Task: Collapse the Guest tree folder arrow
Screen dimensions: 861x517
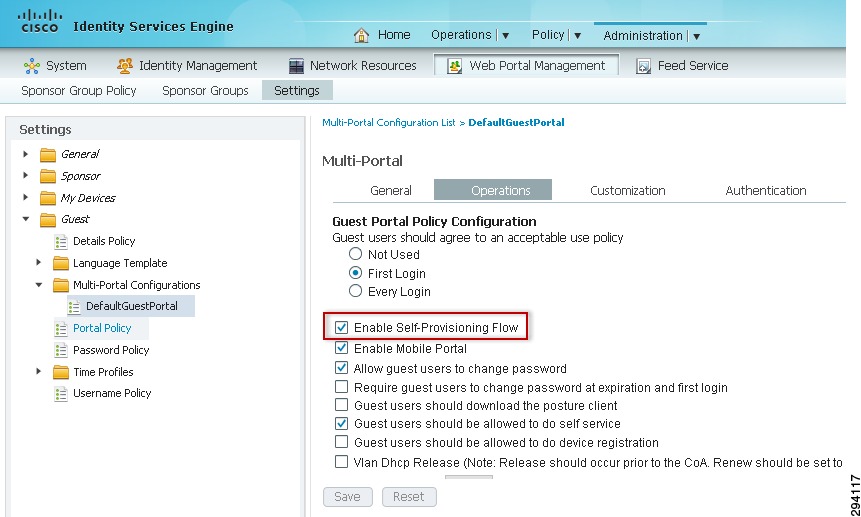Action: [x=25, y=219]
